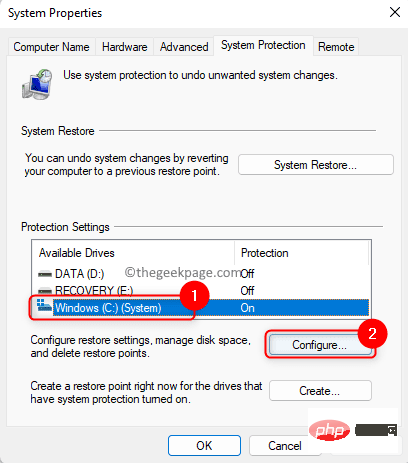
Task: Click the RECOVERY (E:) drive icon
Action: coord(45,291)
